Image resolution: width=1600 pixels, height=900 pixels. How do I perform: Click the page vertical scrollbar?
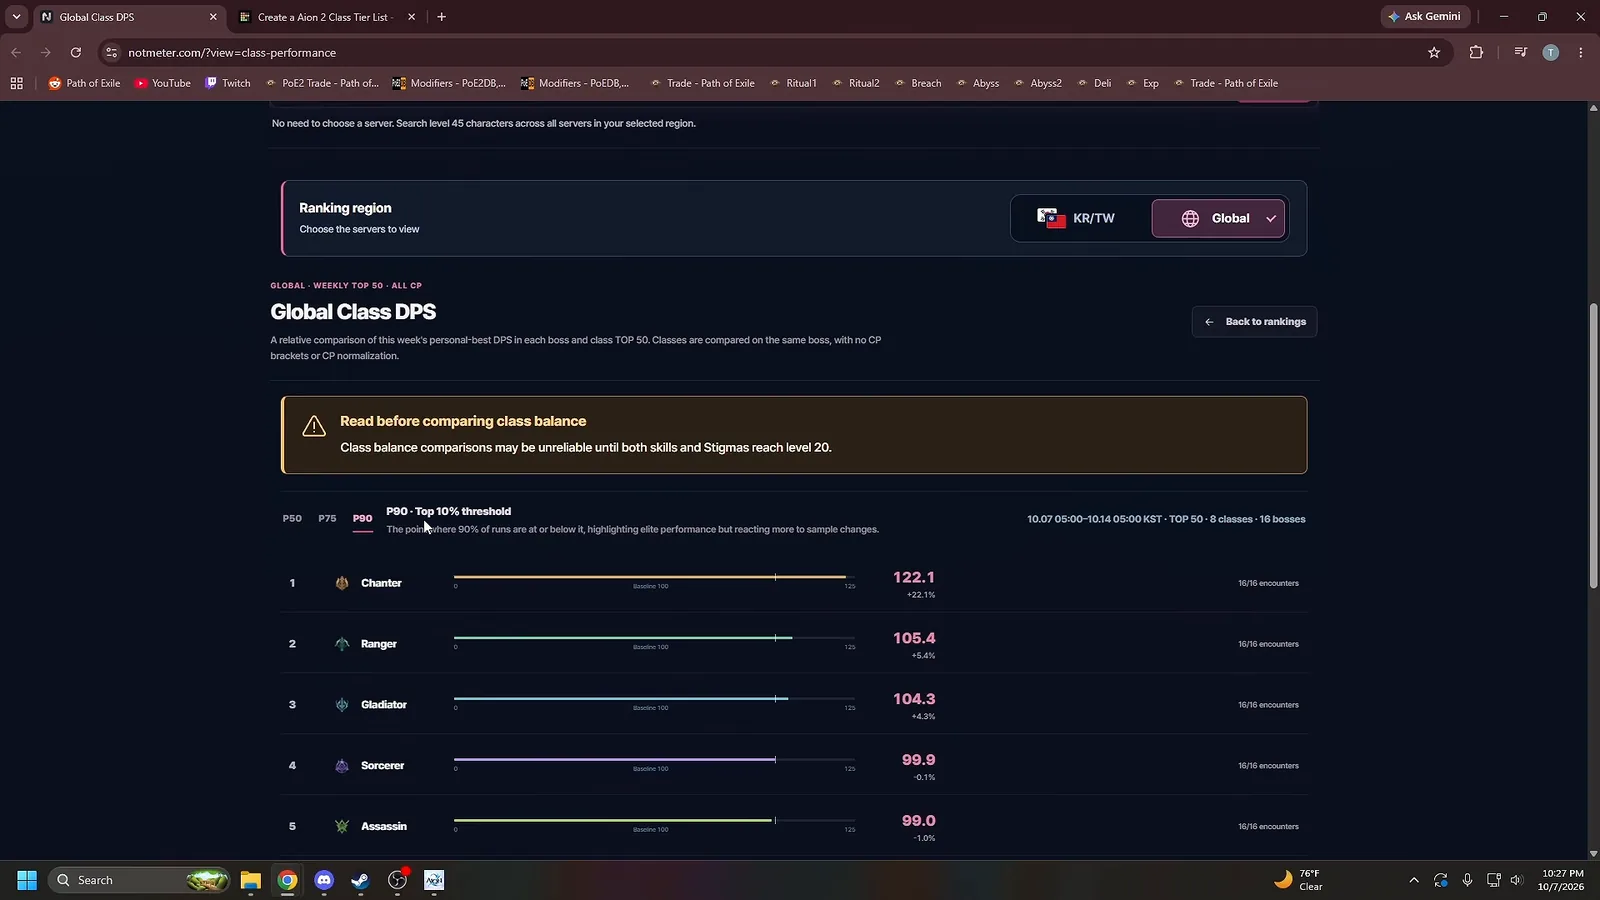click(1593, 445)
